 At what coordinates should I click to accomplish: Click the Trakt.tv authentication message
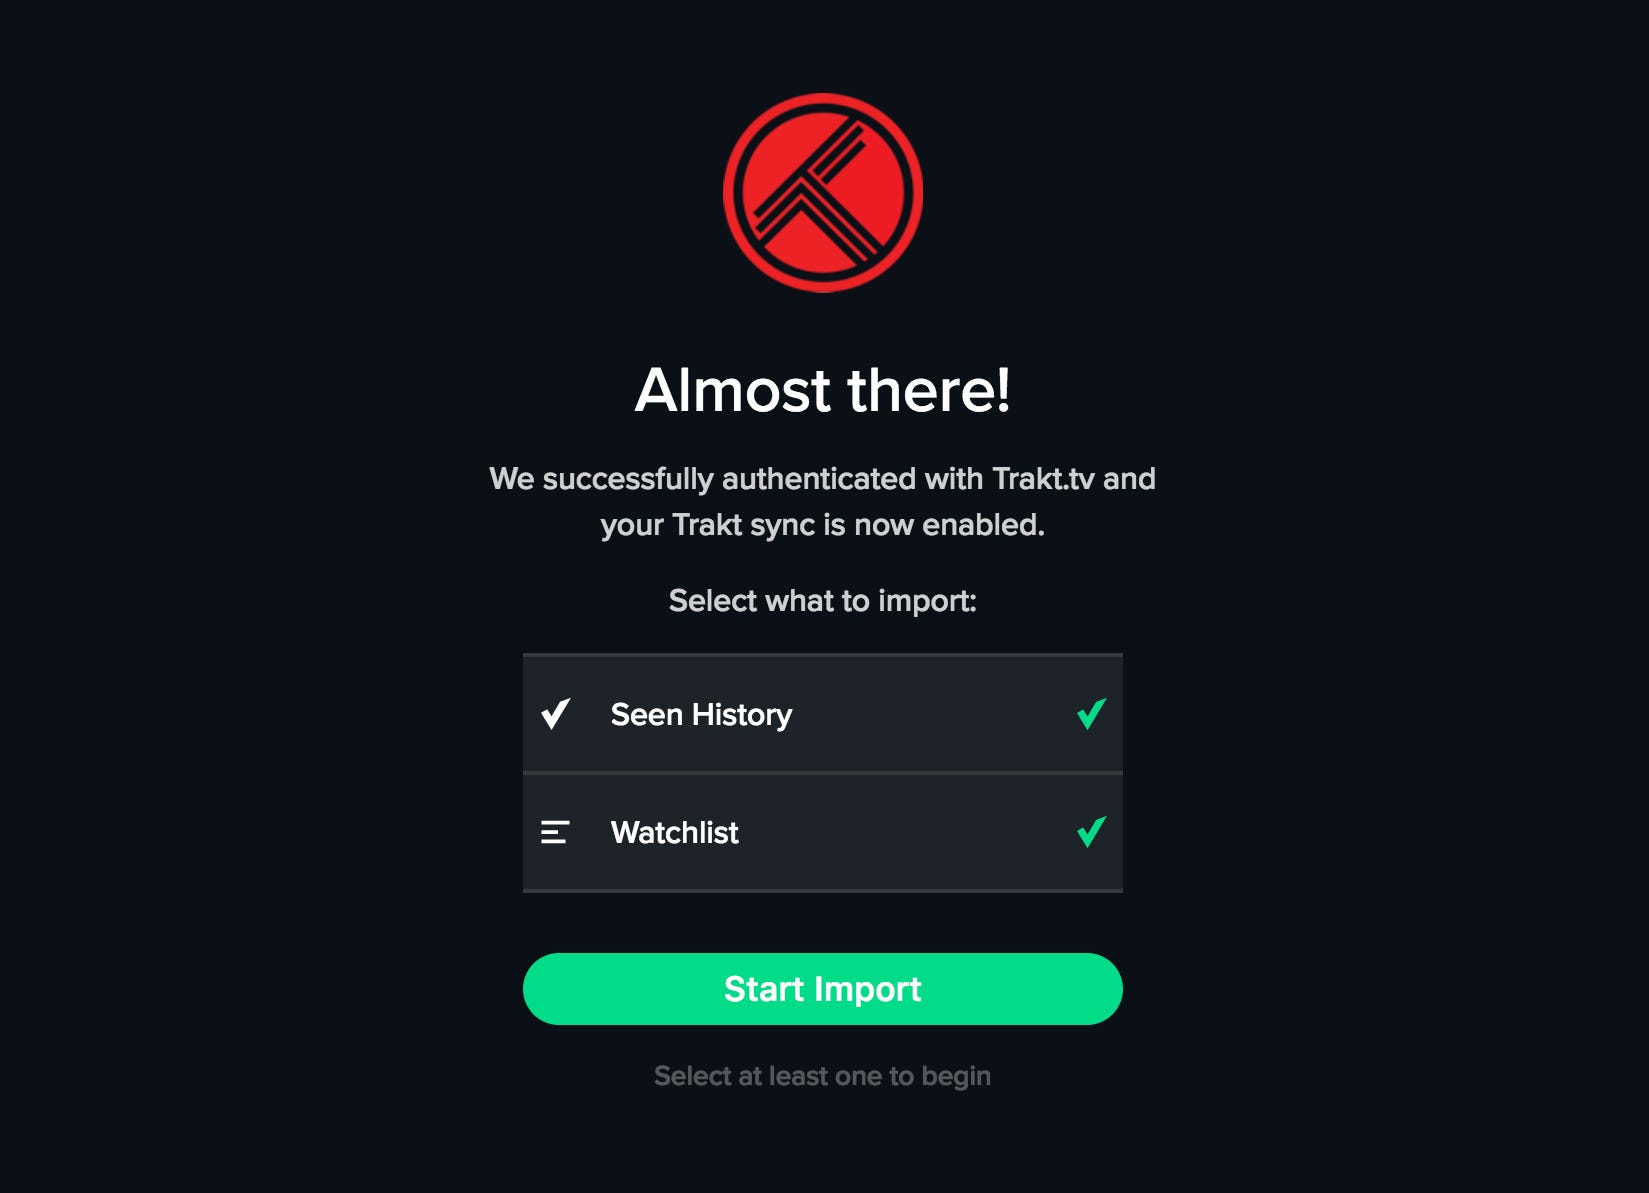pyautogui.click(x=822, y=501)
